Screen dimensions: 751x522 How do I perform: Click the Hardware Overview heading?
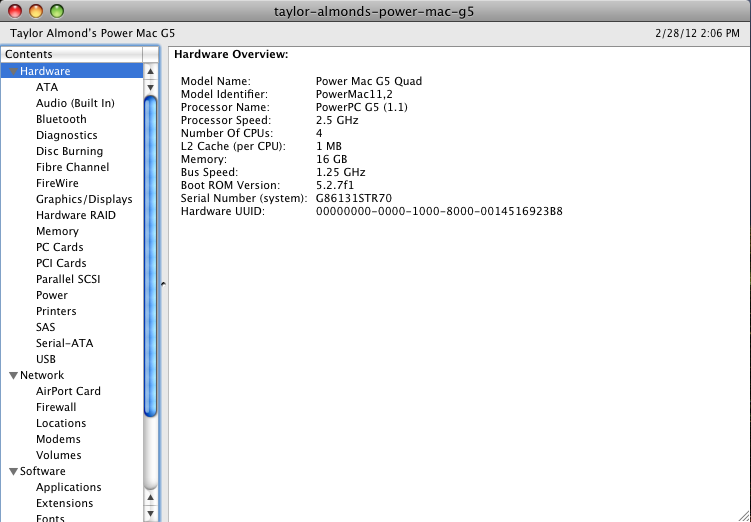pyautogui.click(x=231, y=54)
